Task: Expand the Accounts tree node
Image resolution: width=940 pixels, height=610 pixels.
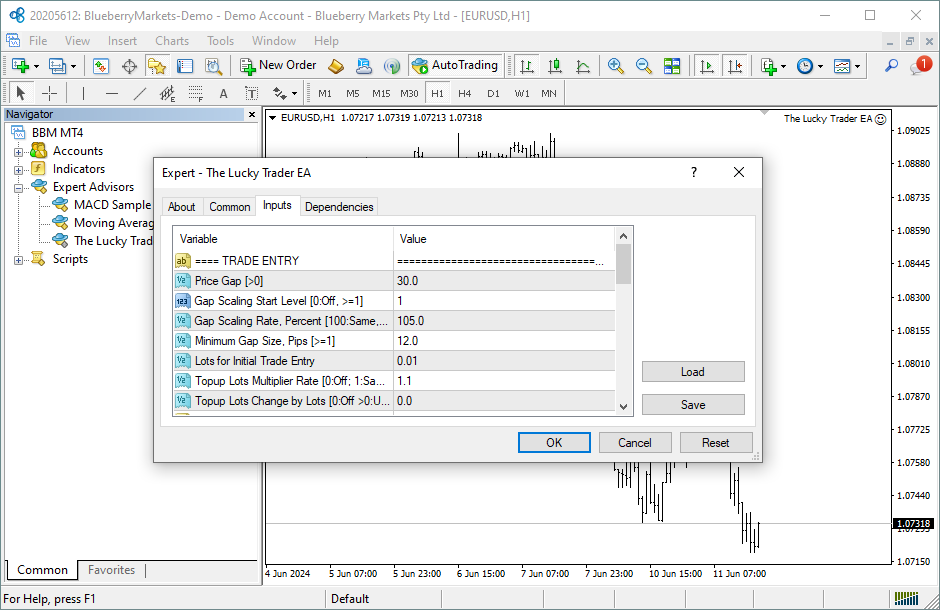Action: point(19,152)
